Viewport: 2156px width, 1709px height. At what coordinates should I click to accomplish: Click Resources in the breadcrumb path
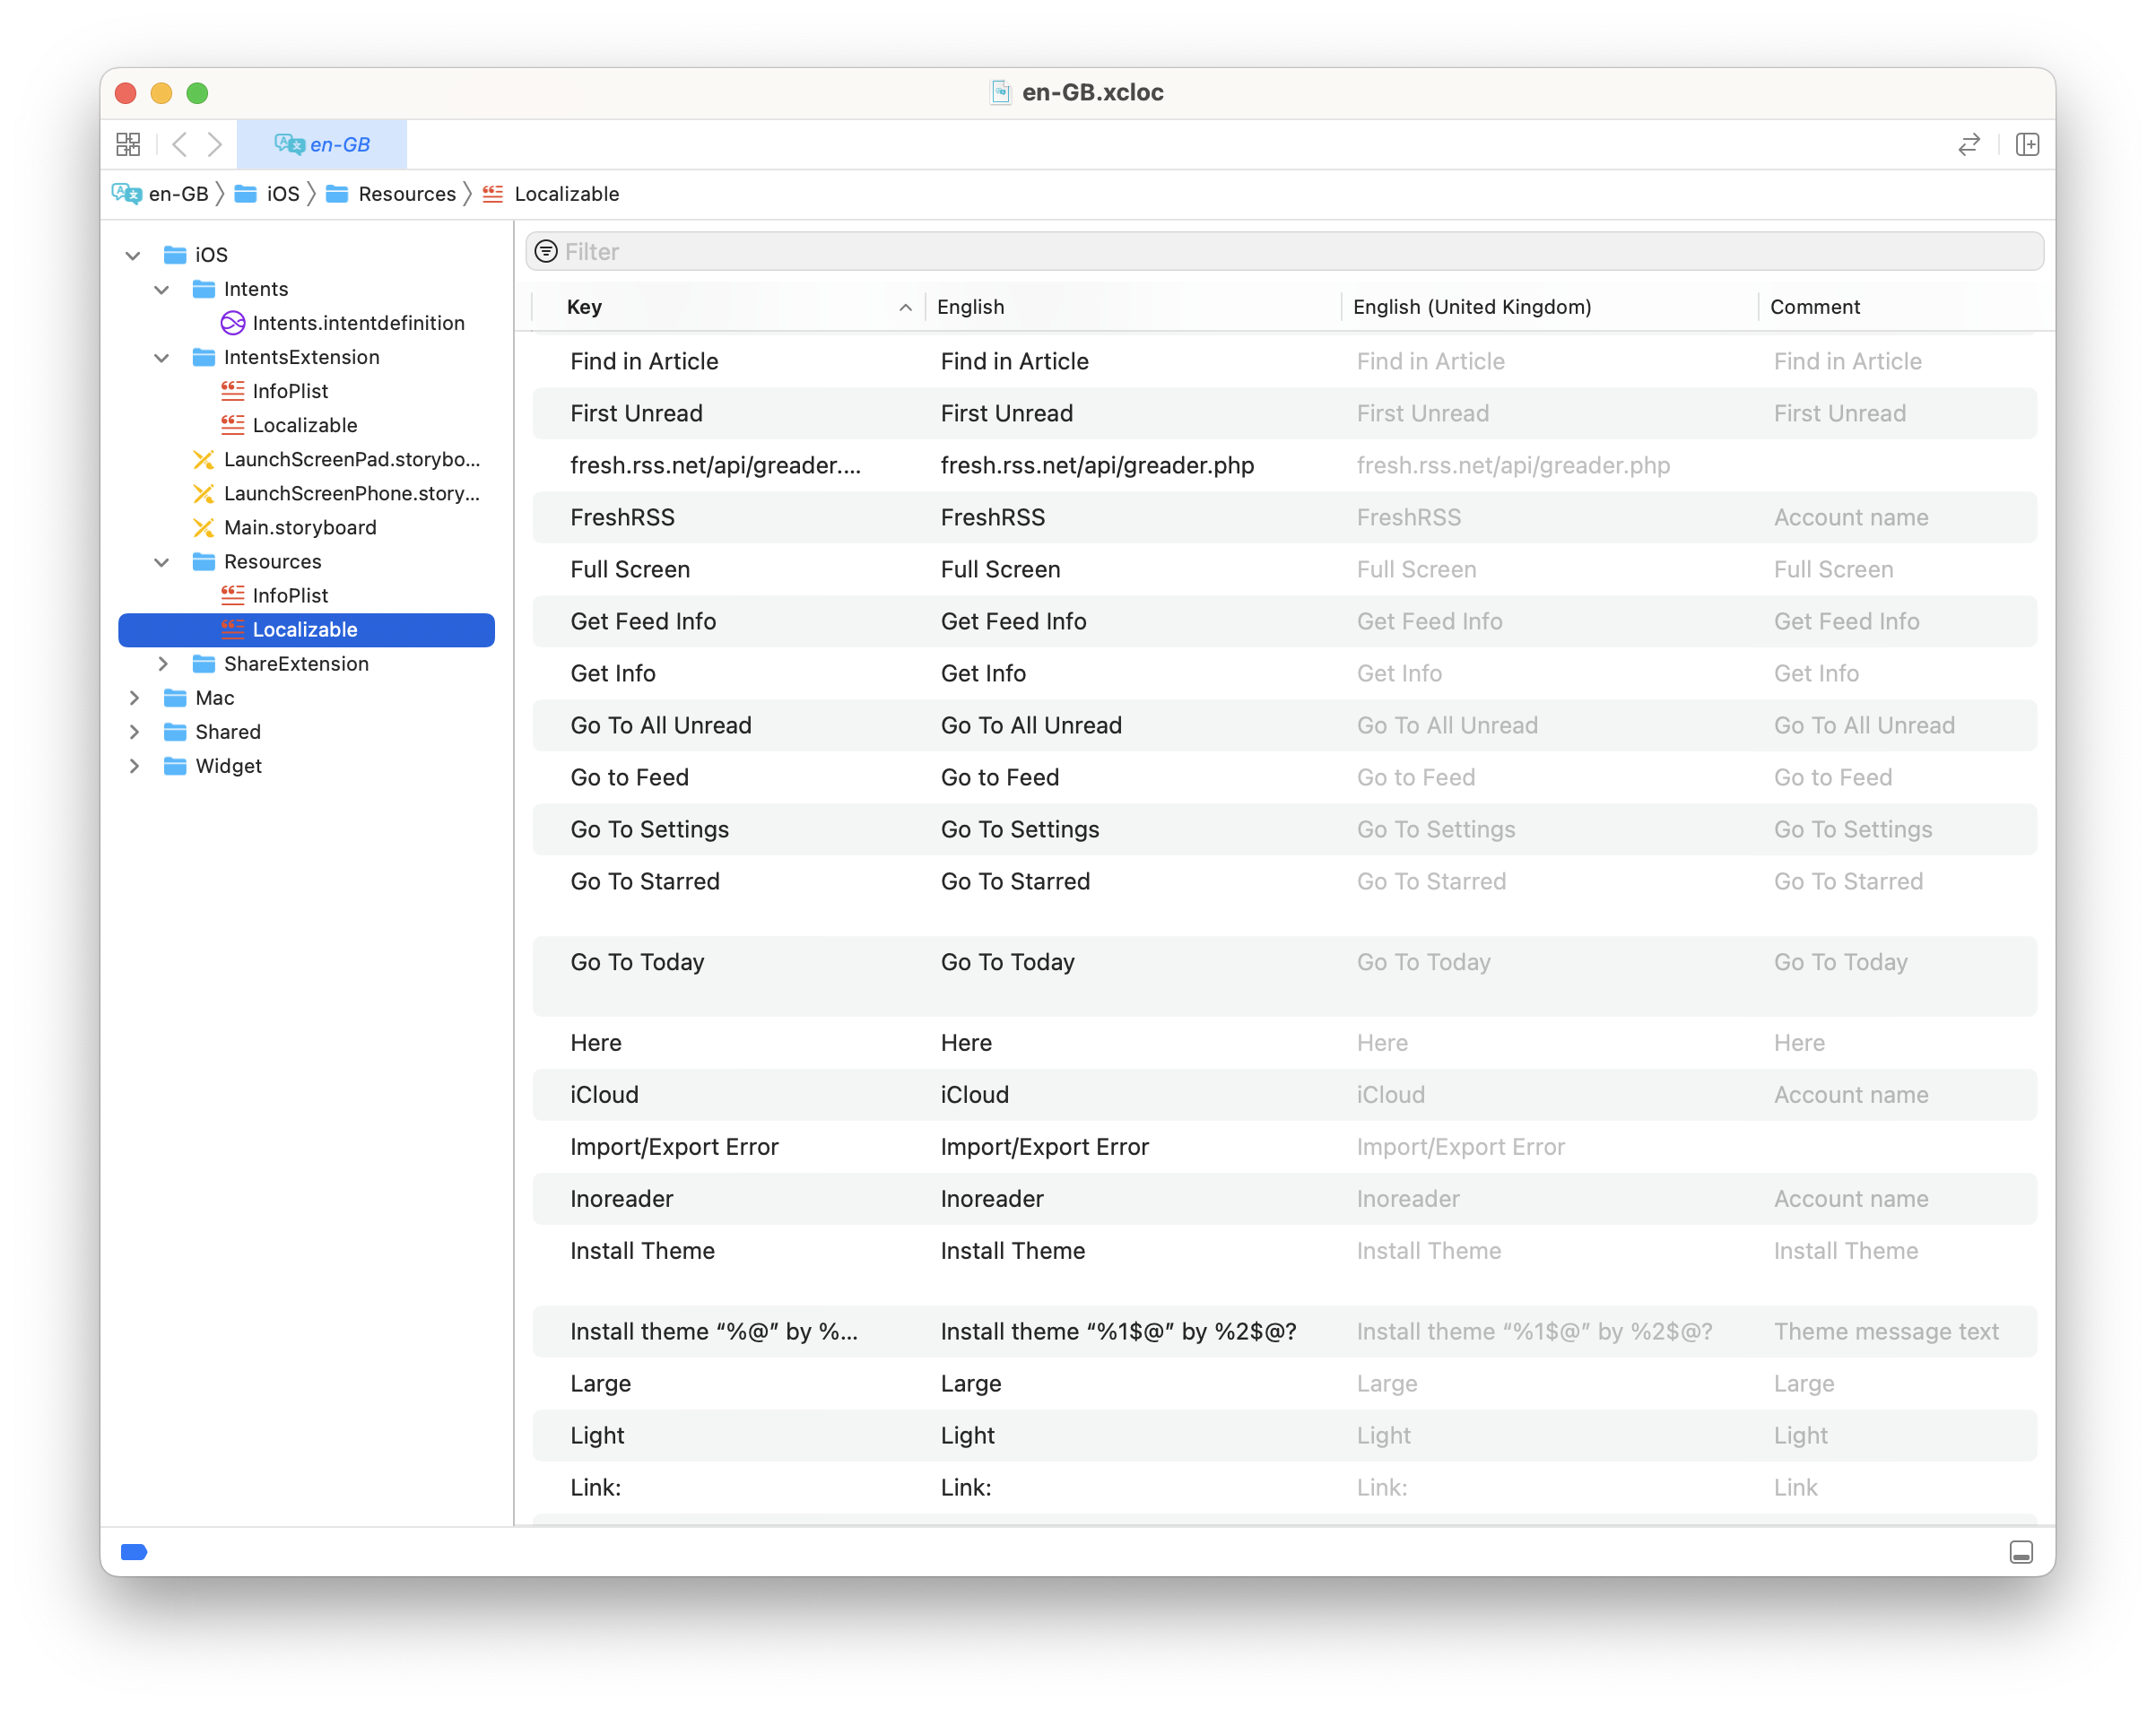click(x=406, y=194)
